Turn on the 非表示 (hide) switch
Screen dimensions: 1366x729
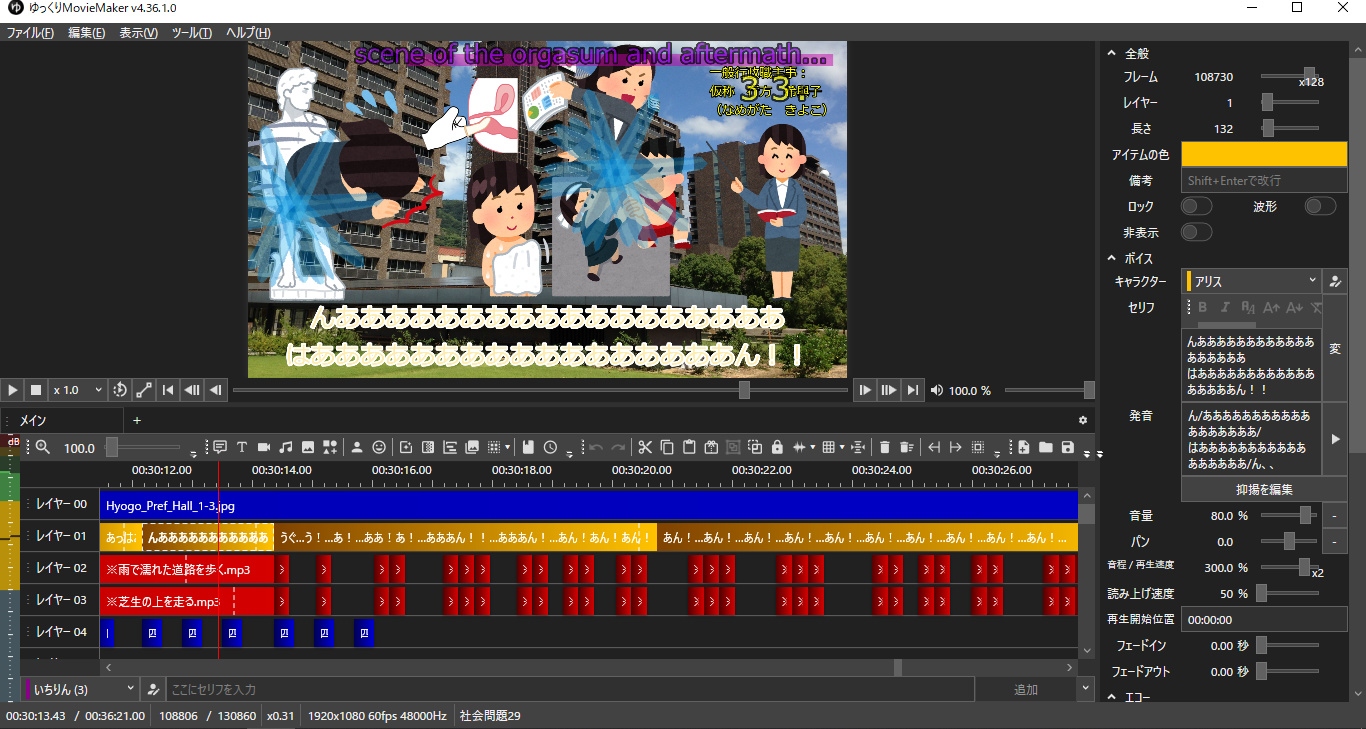pyautogui.click(x=1196, y=232)
